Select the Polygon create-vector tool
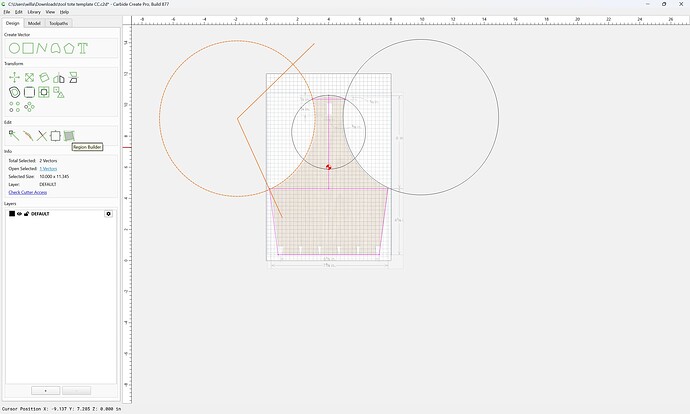 [x=69, y=48]
